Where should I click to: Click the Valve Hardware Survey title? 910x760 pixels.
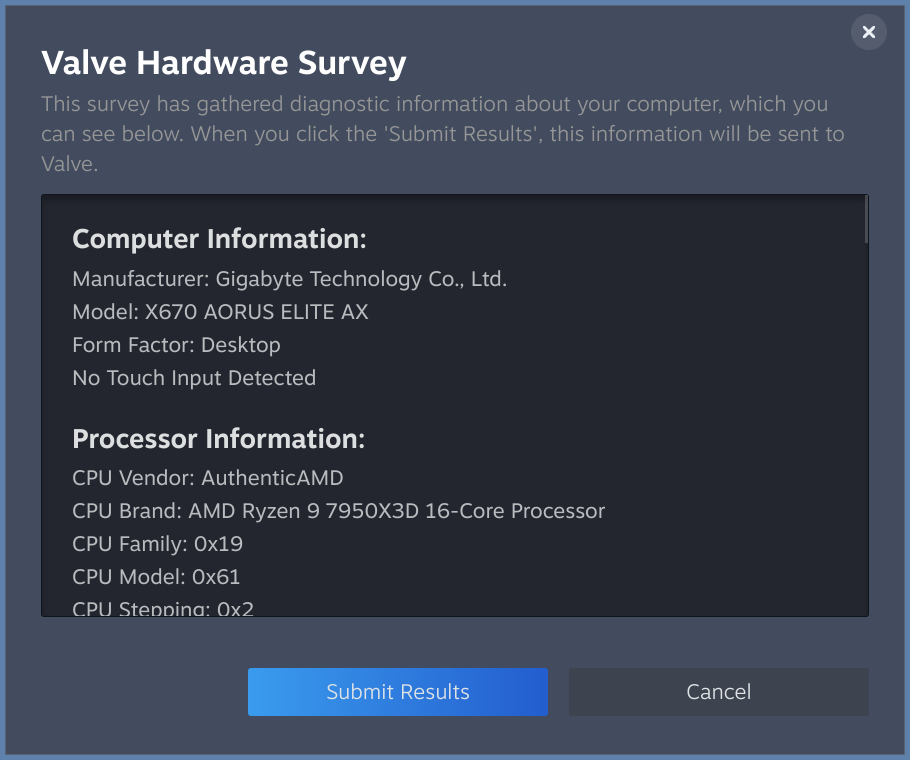coord(223,63)
